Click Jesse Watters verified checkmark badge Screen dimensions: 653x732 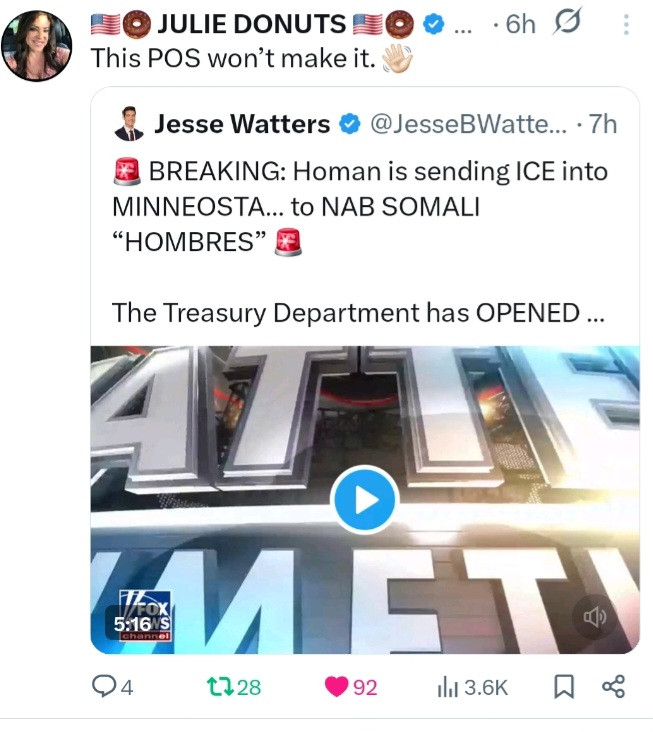tap(350, 124)
